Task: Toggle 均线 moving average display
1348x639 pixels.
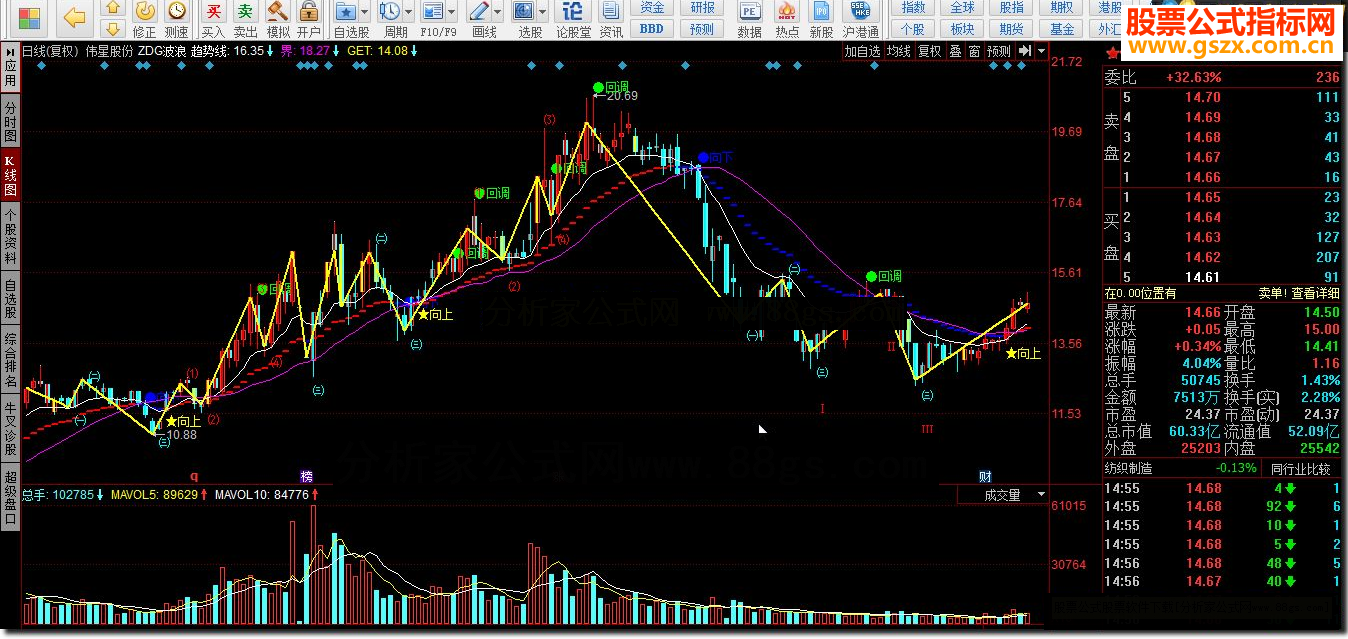Action: (x=899, y=51)
